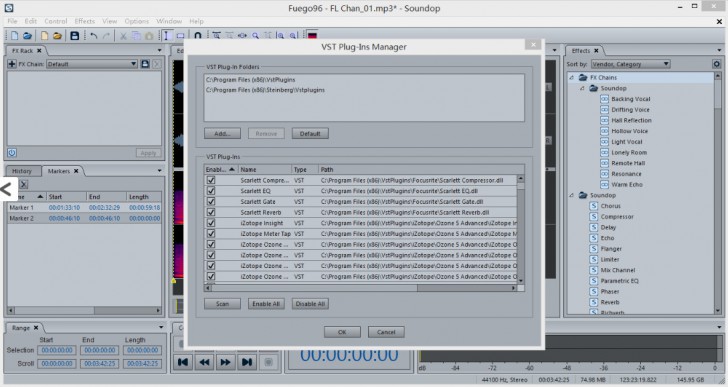Screen dimensions: 728x387
Task: Create new multitrack project icon
Action: 44,36
